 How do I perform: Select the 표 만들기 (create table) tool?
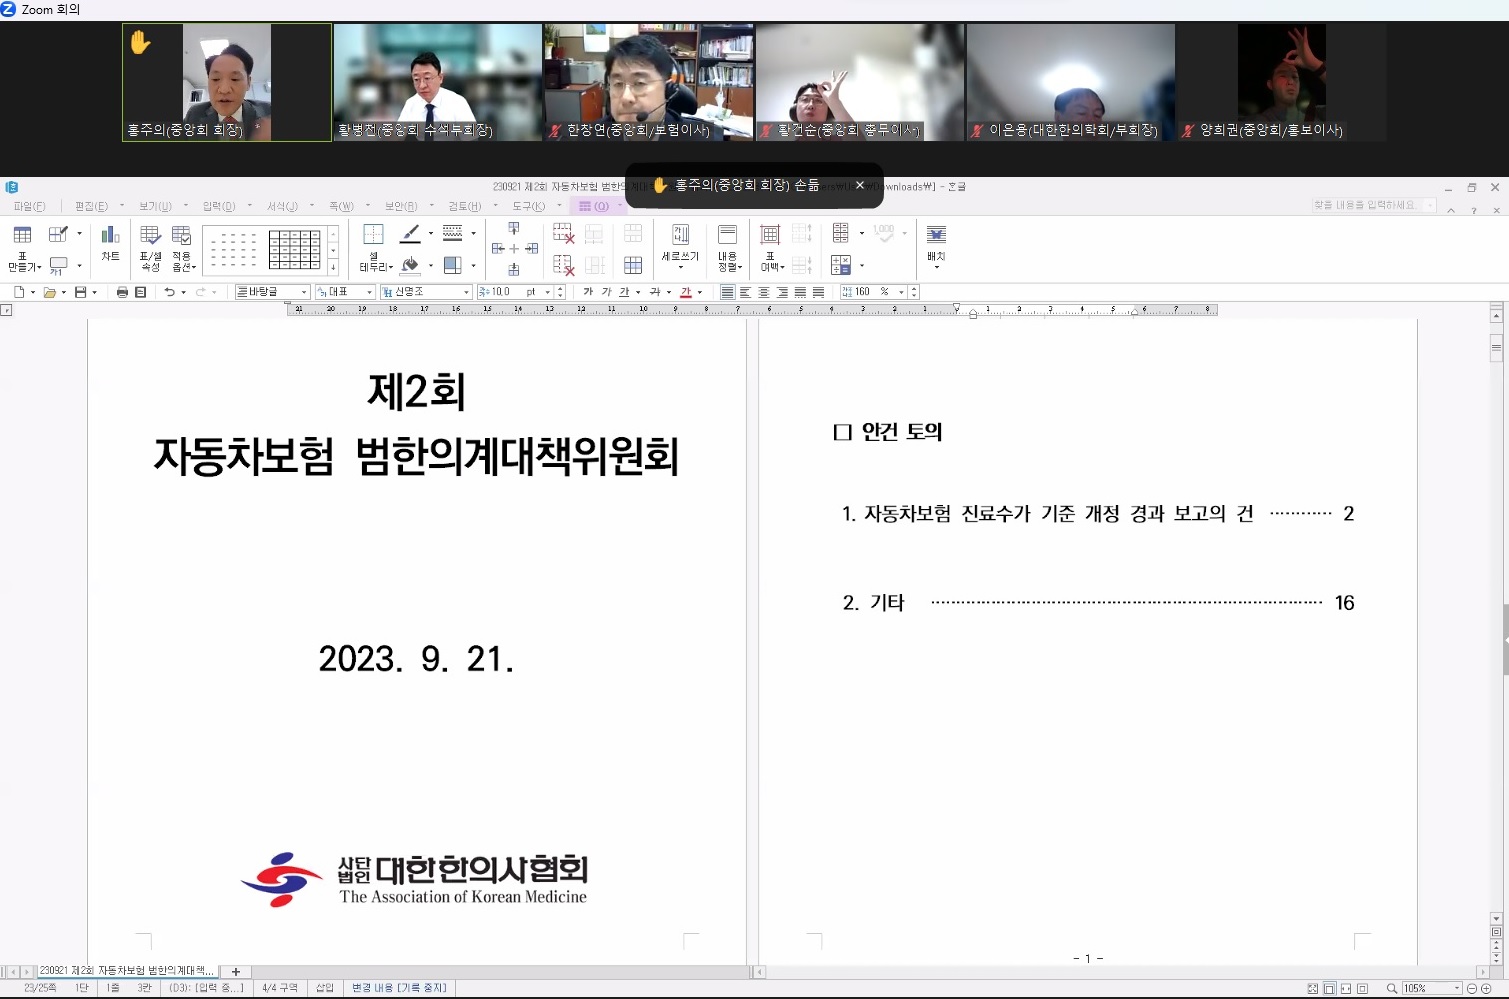click(20, 248)
